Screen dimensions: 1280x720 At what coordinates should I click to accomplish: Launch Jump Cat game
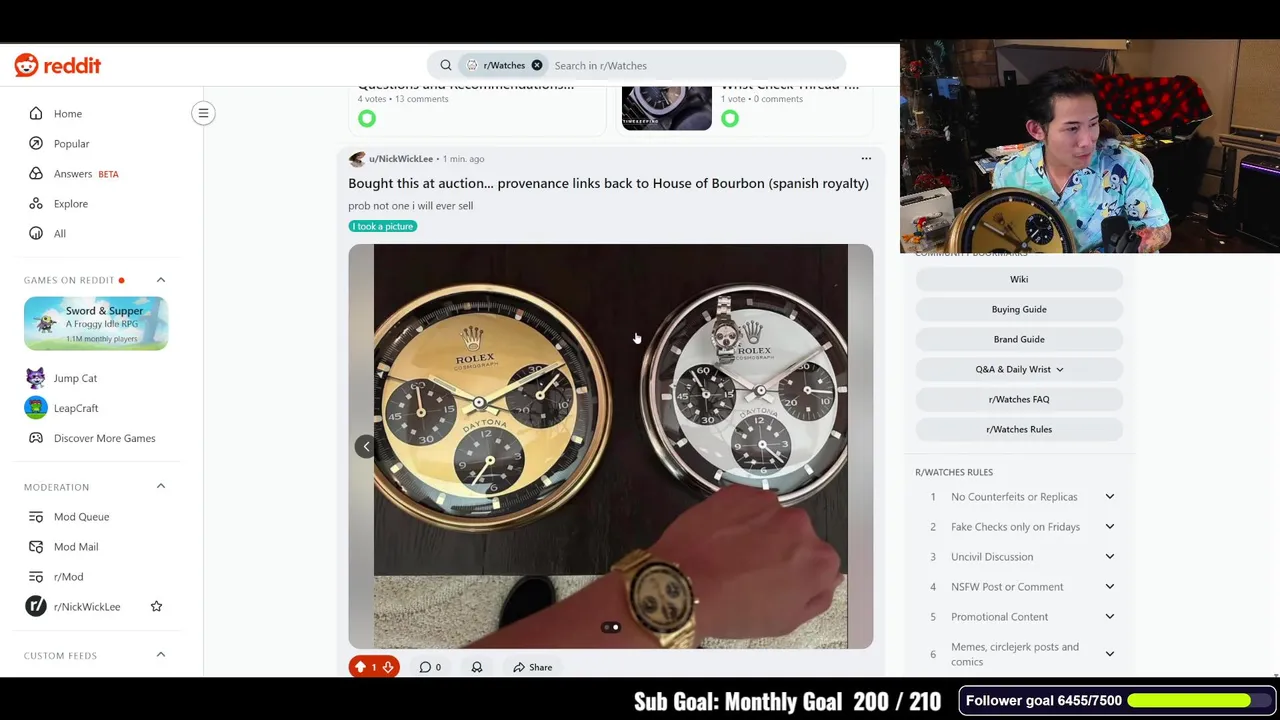point(75,378)
